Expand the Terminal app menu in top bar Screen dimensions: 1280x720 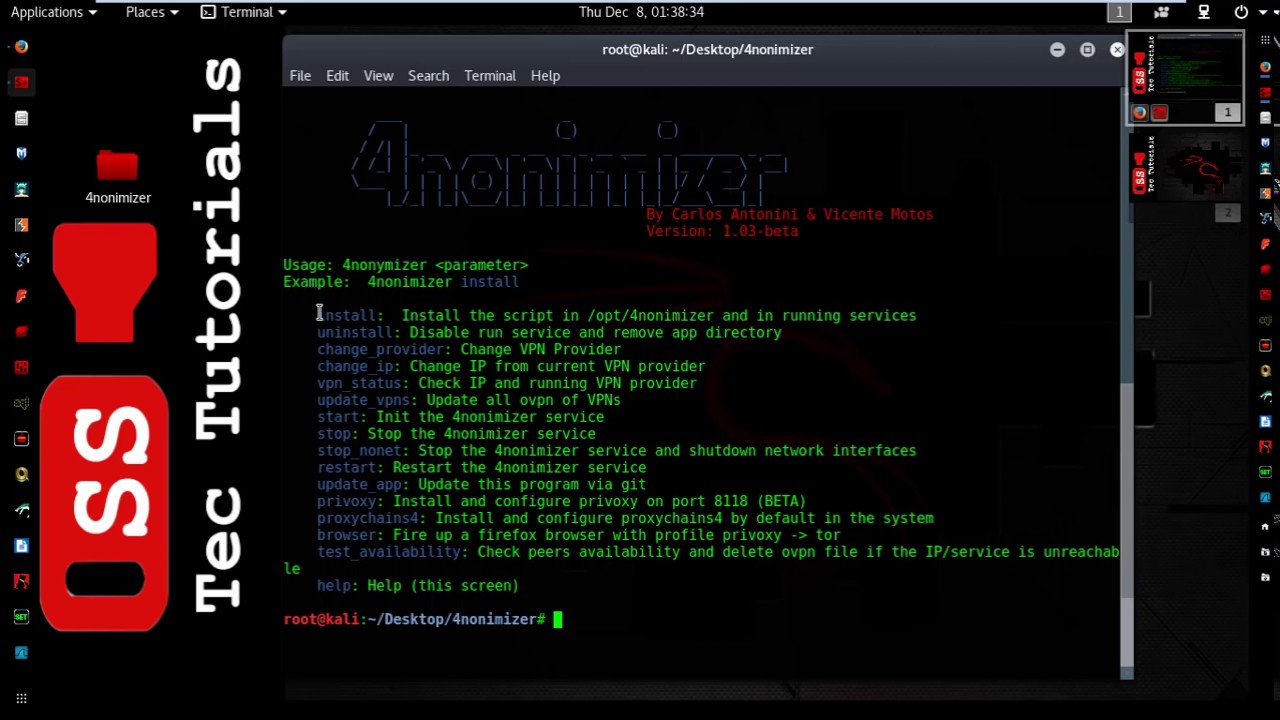coord(244,12)
